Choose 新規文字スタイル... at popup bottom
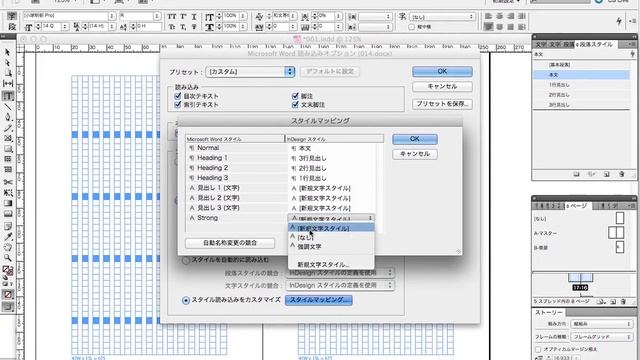The image size is (640, 360). point(331,264)
